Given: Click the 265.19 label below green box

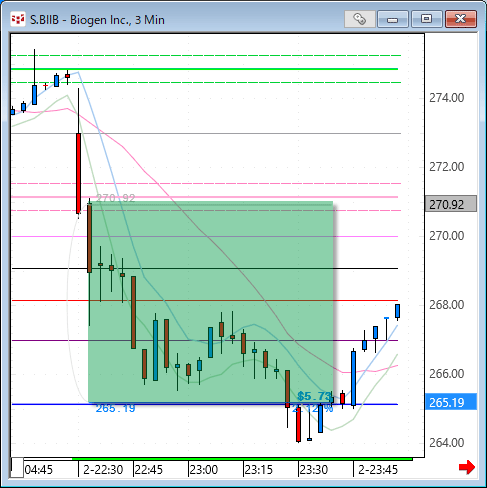Looking at the screenshot, I should pyautogui.click(x=115, y=408).
